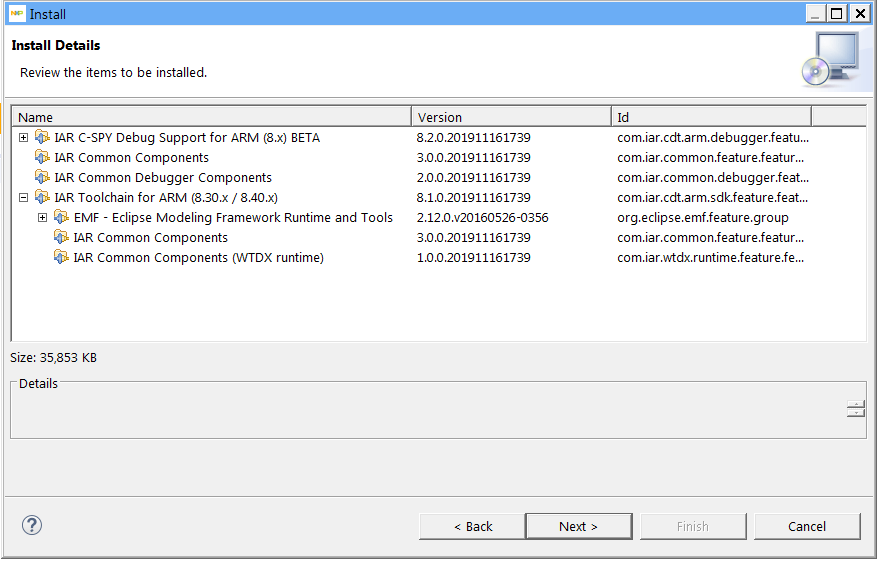Viewport: 877px width, 563px height.
Task: Expand the EMF Eclipse Modeling Framework node
Action: click(43, 217)
